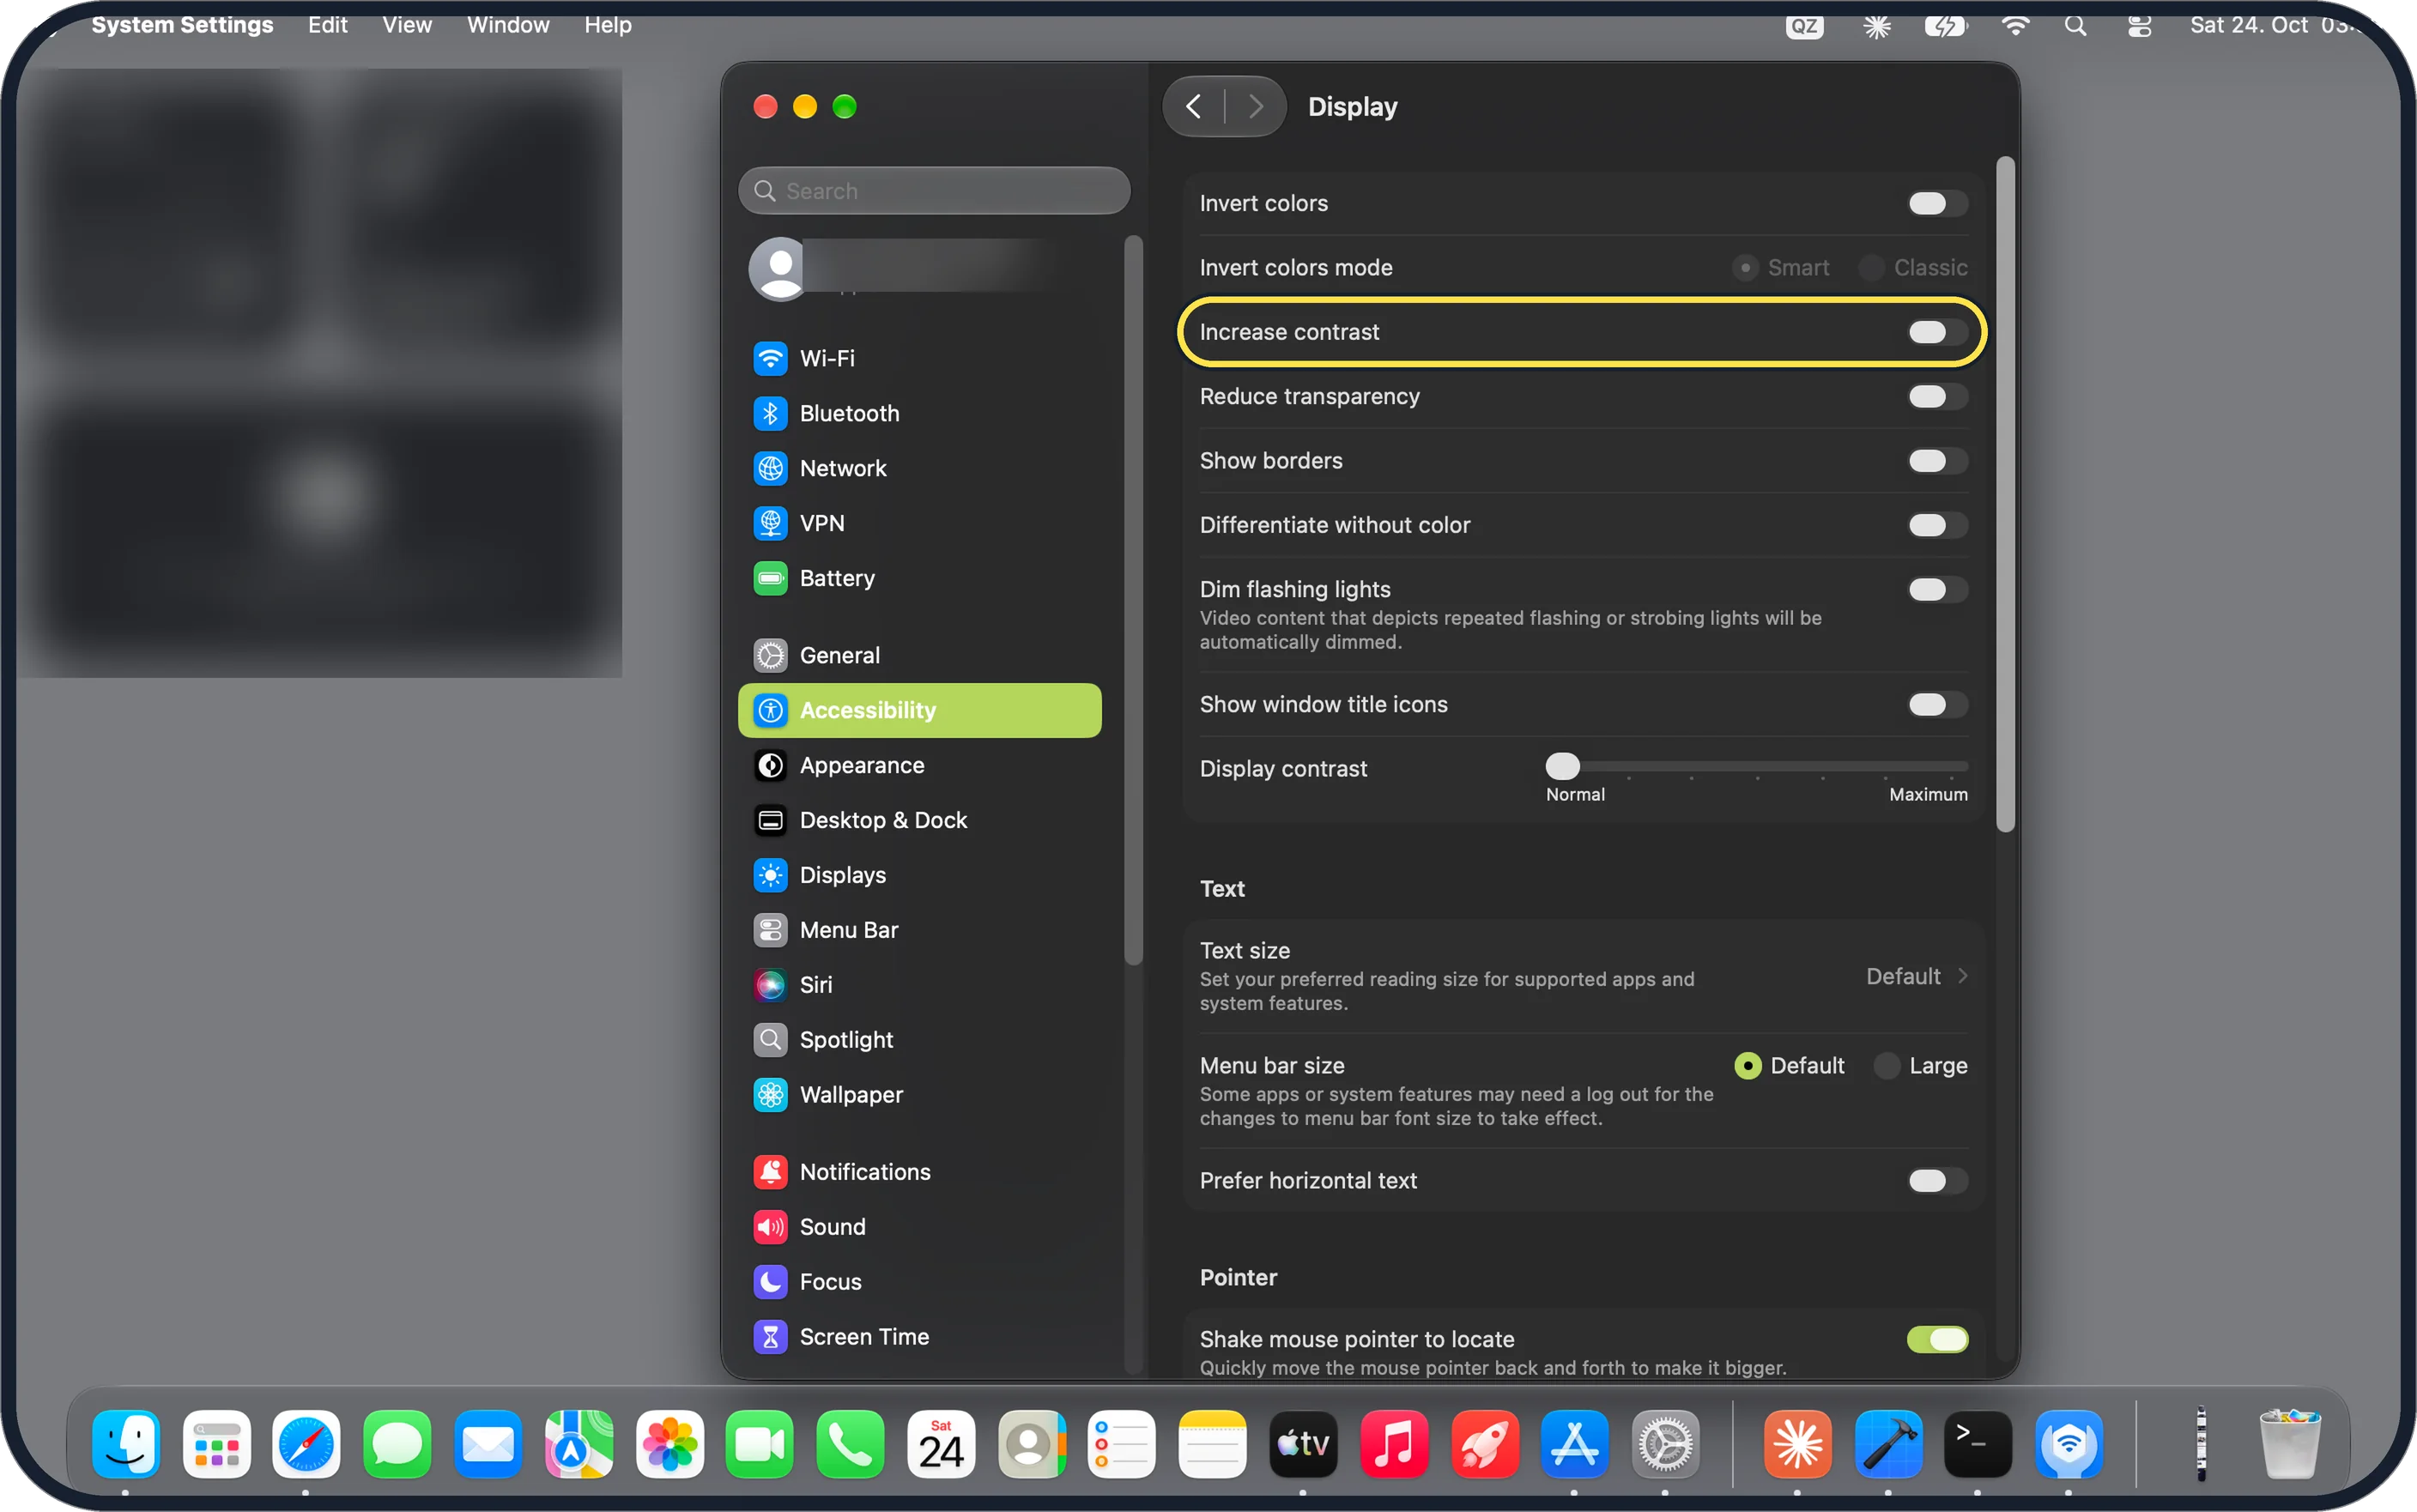The height and width of the screenshot is (1512, 2417).
Task: Launch Terminal from the Dock
Action: tap(1977, 1445)
